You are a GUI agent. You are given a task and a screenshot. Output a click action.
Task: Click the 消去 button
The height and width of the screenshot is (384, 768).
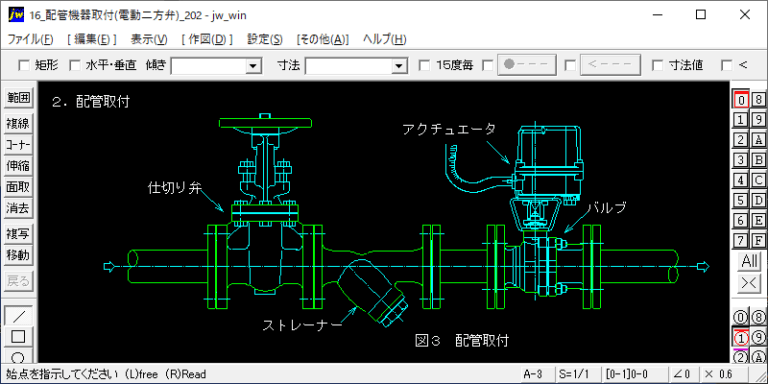tap(19, 208)
